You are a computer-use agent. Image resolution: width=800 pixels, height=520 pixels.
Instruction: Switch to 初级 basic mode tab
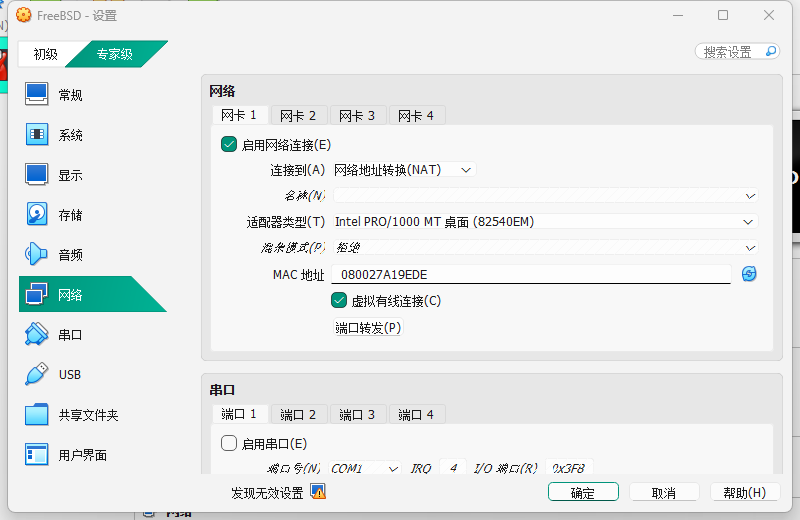(x=46, y=54)
